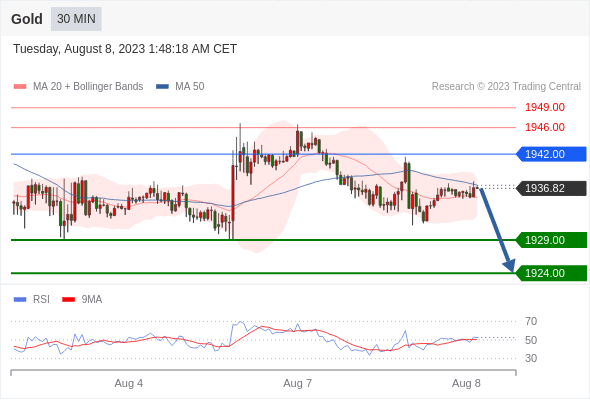Click the Aug 8 date axis label
This screenshot has width=590, height=400.
(466, 383)
